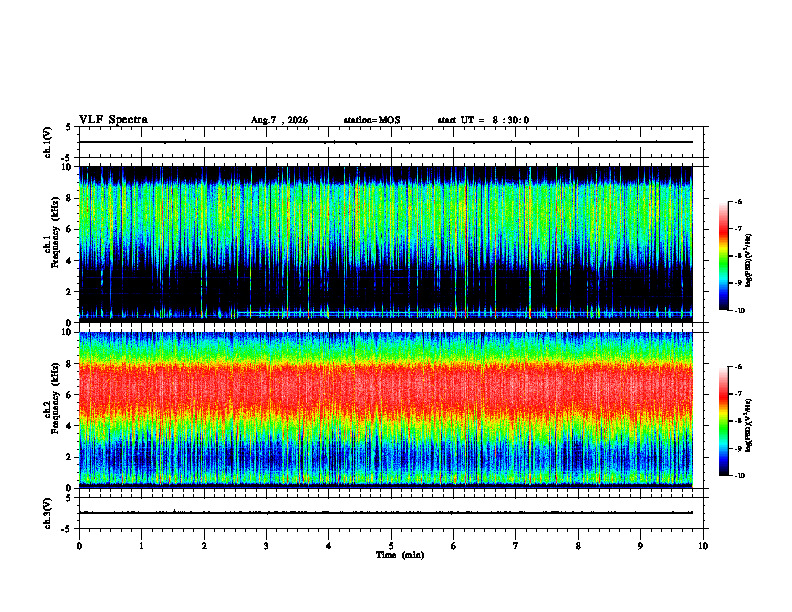Click the "station=MOS" header label
Viewport: 792px width, 612px height.
(372, 120)
